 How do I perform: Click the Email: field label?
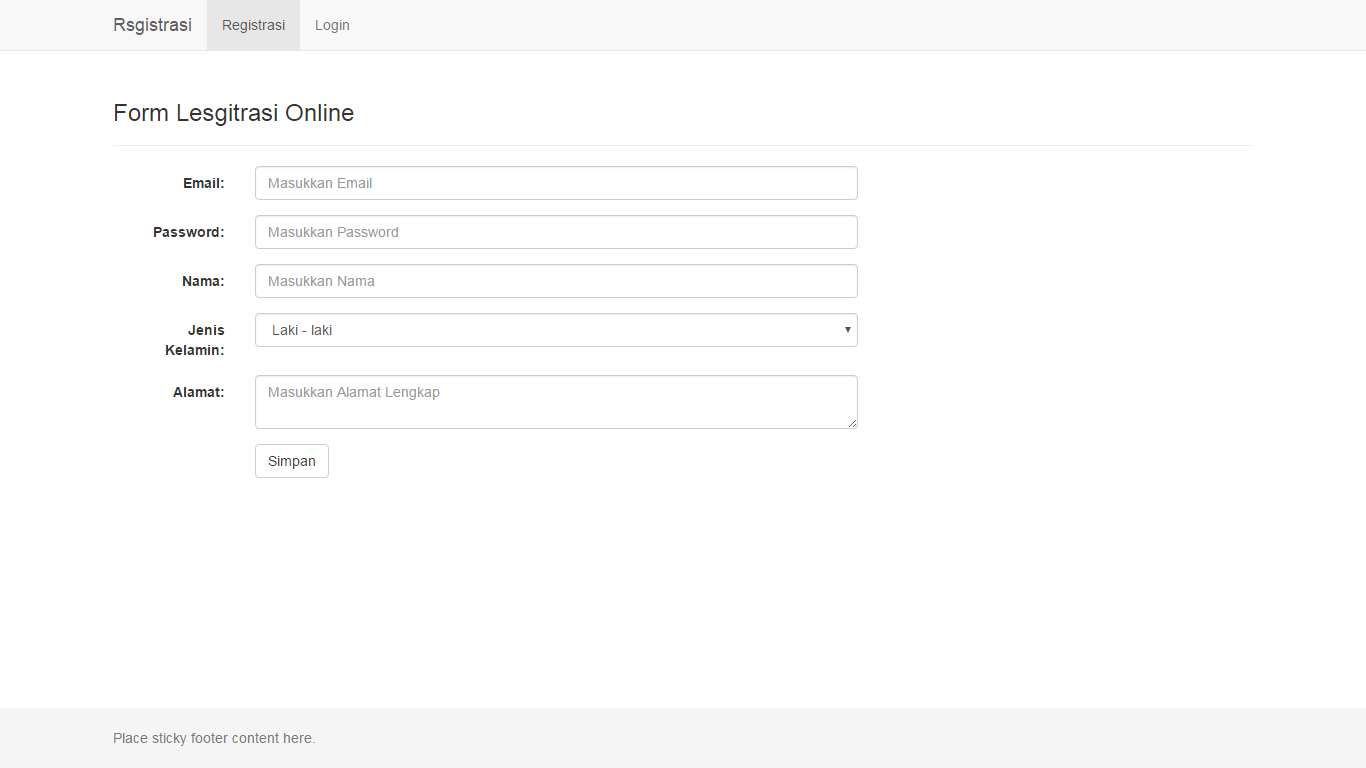click(x=203, y=183)
